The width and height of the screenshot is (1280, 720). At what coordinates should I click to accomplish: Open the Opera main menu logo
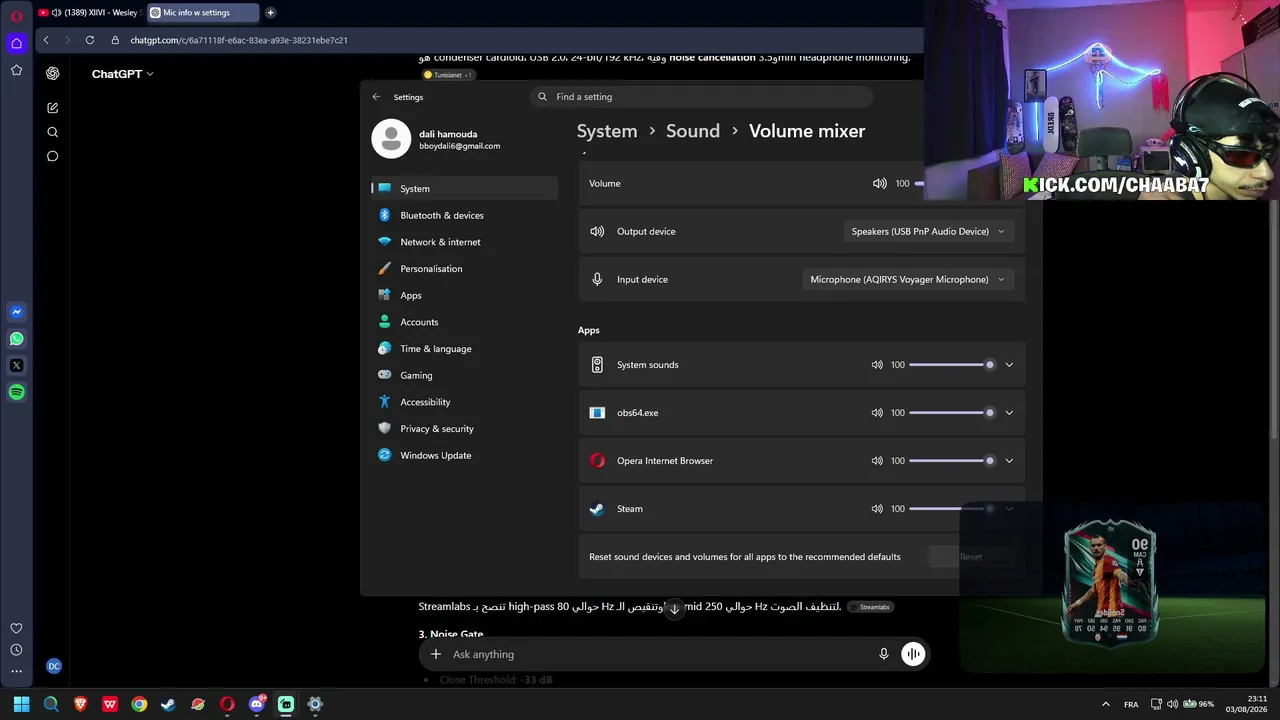(16, 16)
